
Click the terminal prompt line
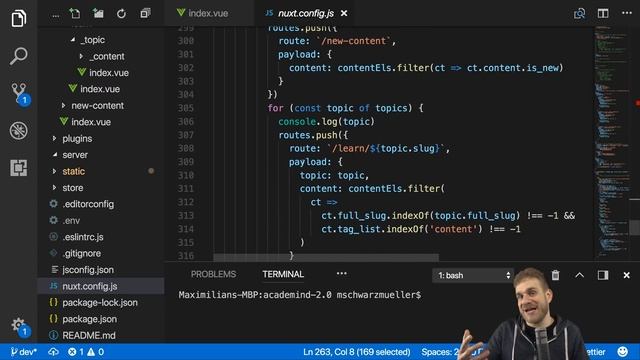[x=300, y=295]
